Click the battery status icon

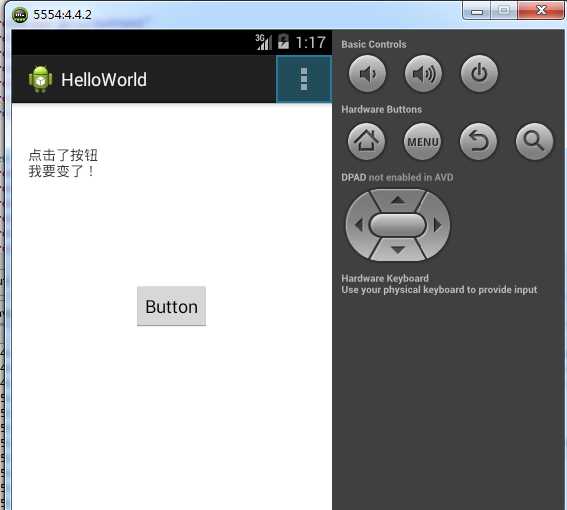tap(284, 42)
